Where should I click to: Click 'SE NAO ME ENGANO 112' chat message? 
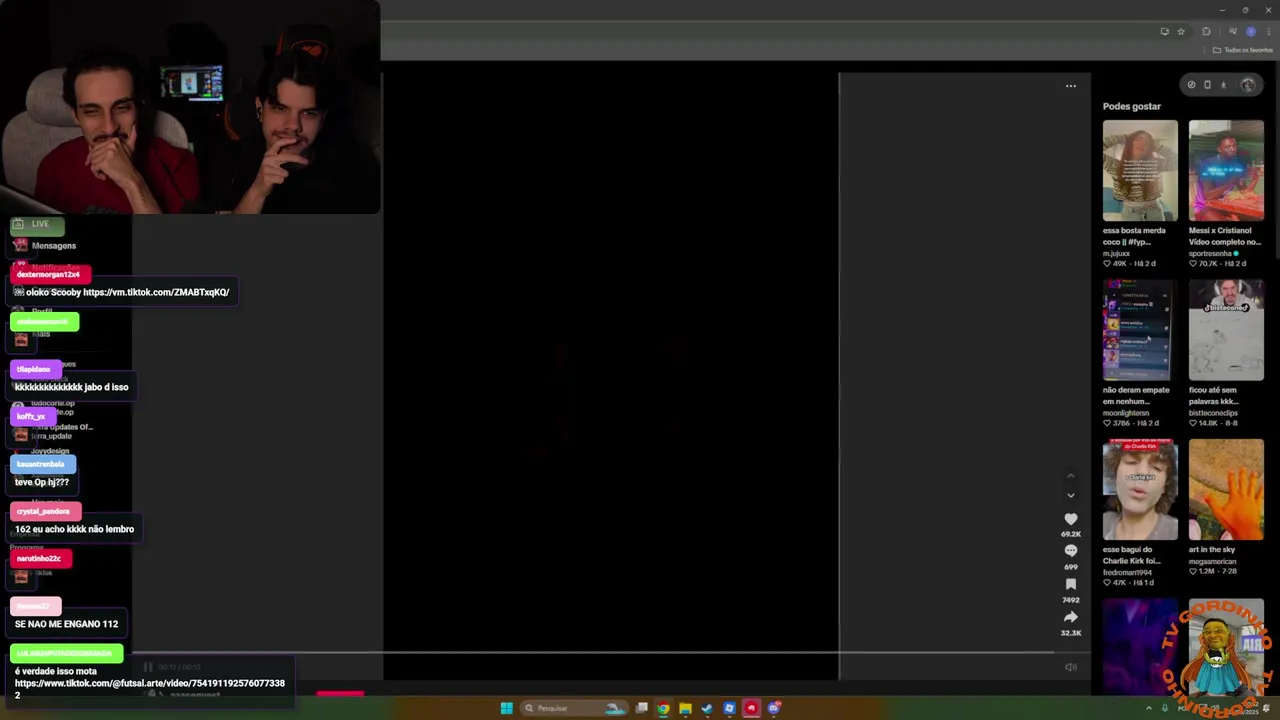(66, 624)
